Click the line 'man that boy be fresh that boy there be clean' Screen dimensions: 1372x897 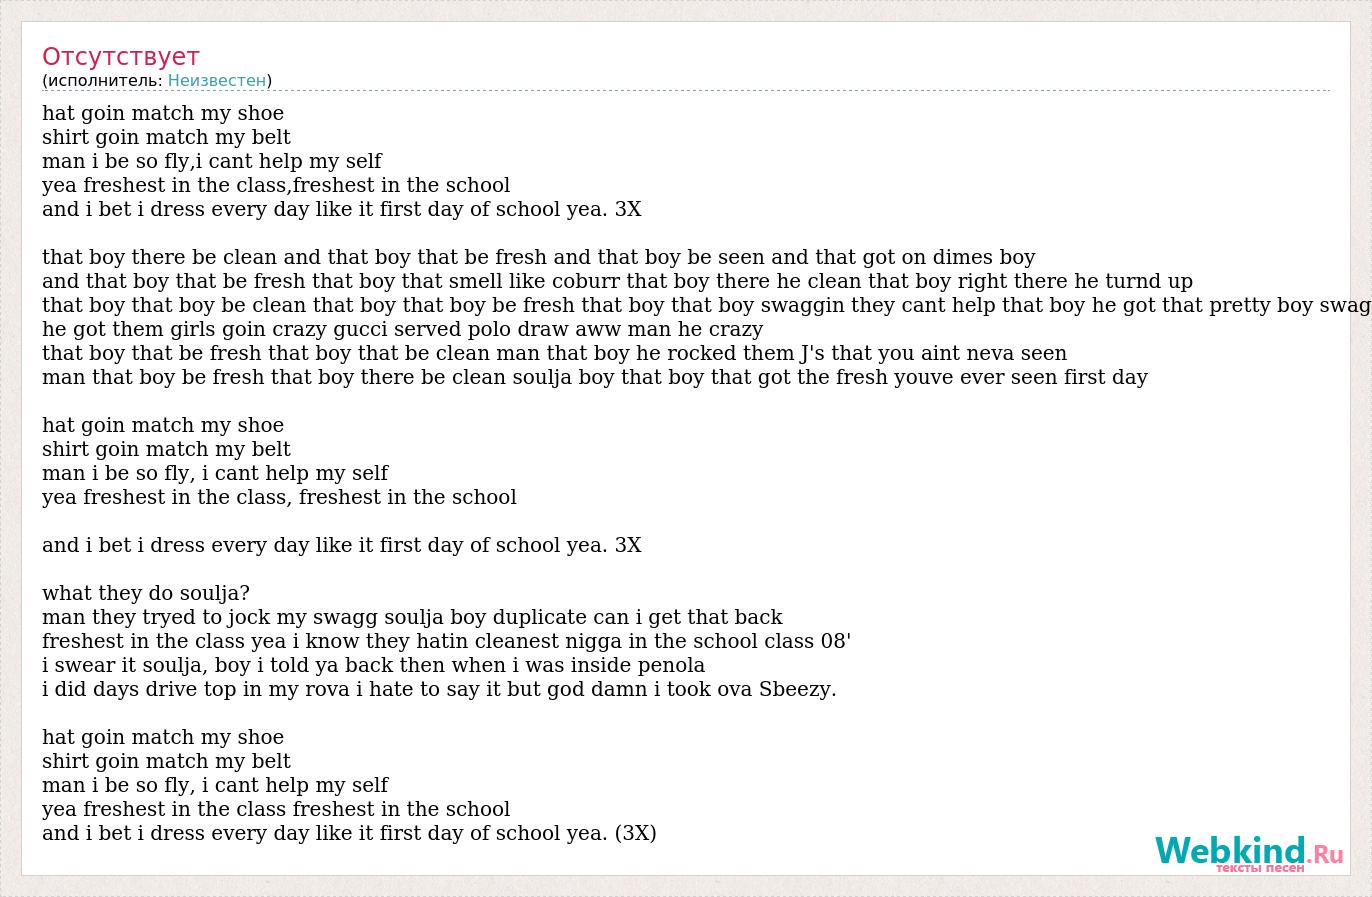click(x=595, y=378)
